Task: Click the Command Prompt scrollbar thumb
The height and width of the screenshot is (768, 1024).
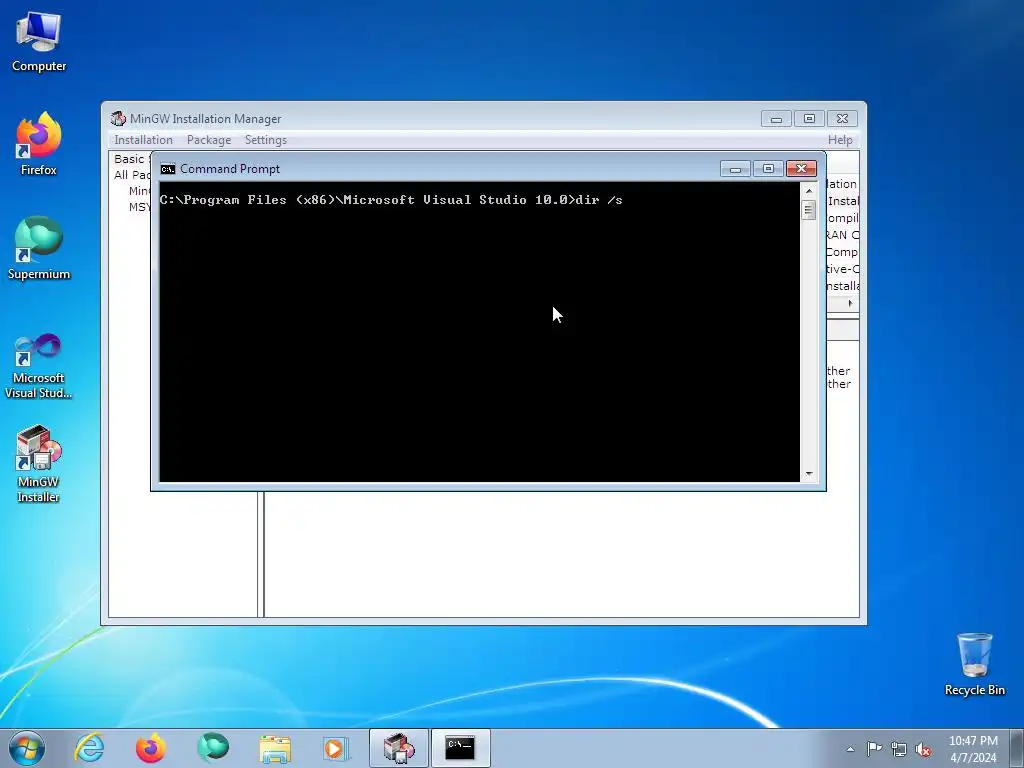Action: coord(809,210)
